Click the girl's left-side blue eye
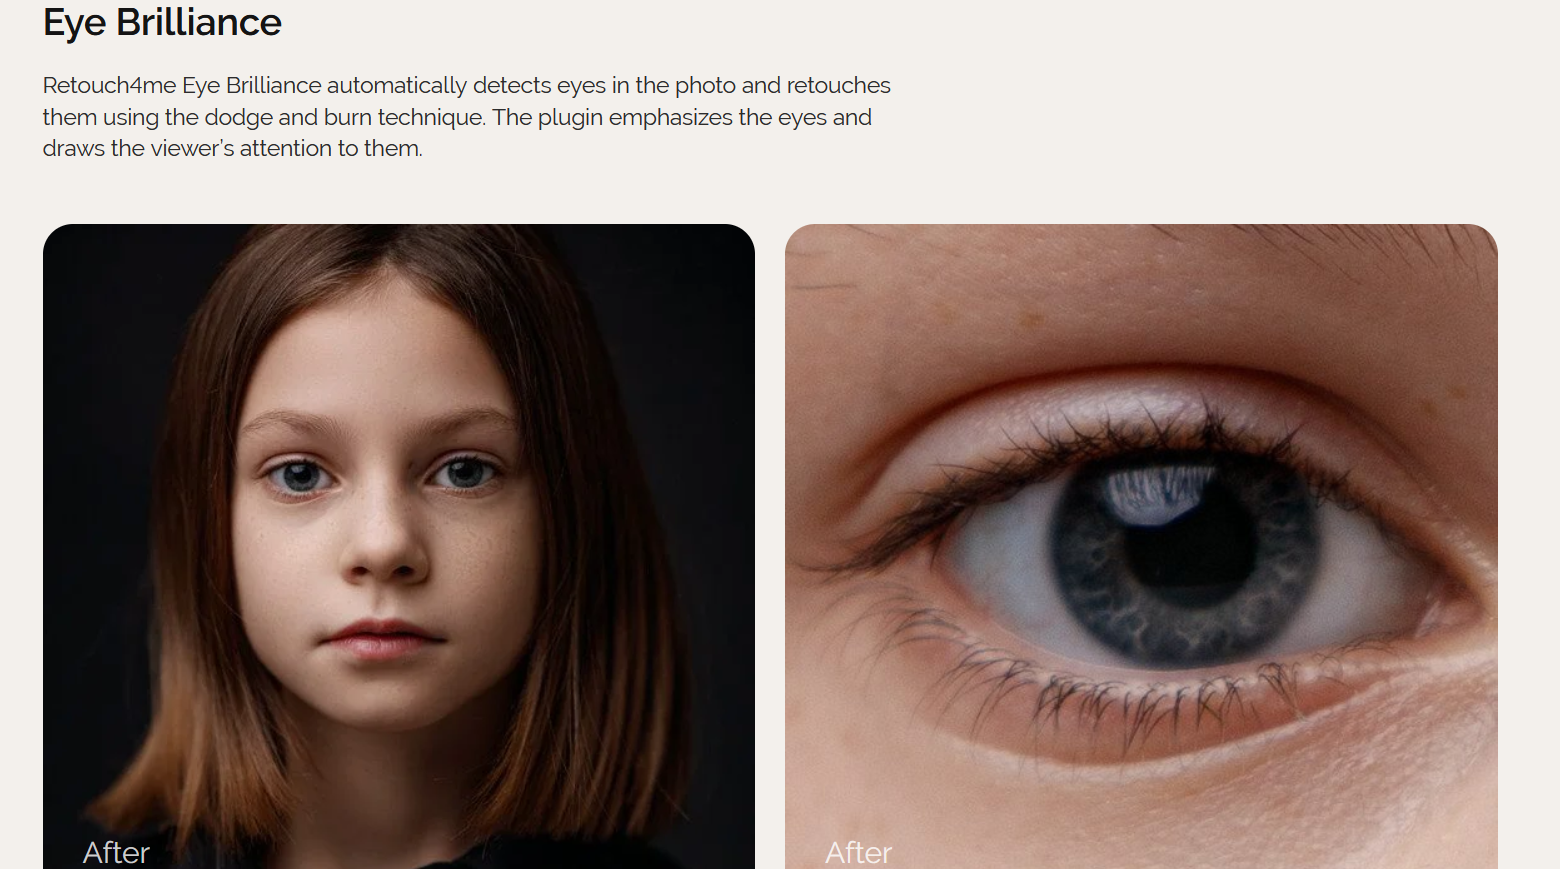 (299, 476)
